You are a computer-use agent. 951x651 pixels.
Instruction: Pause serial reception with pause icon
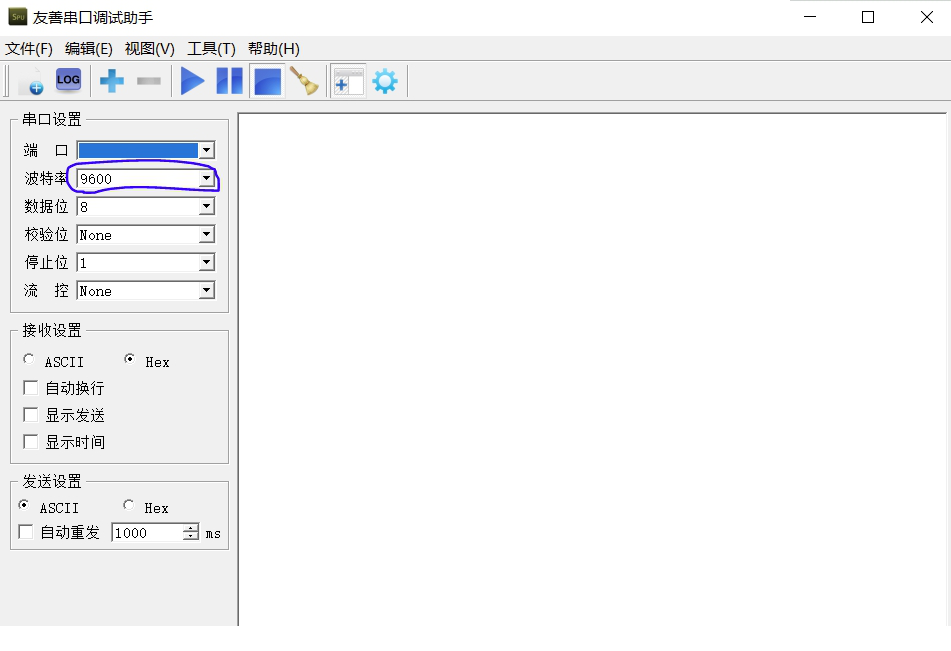click(230, 81)
